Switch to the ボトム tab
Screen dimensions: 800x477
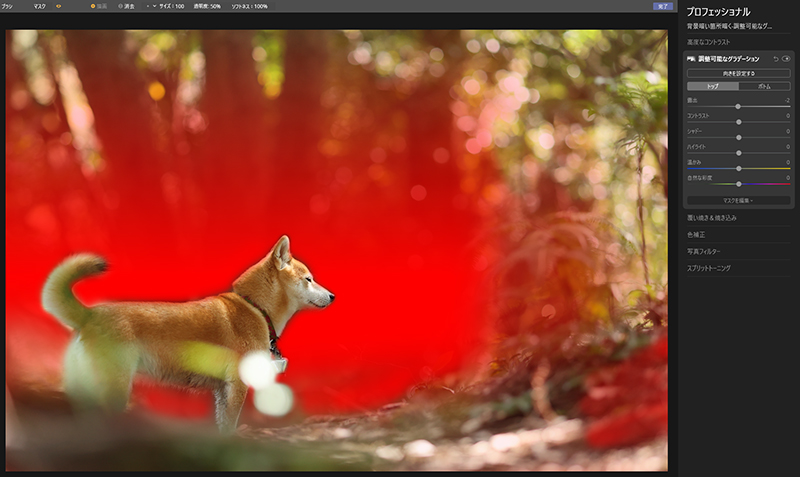(764, 86)
